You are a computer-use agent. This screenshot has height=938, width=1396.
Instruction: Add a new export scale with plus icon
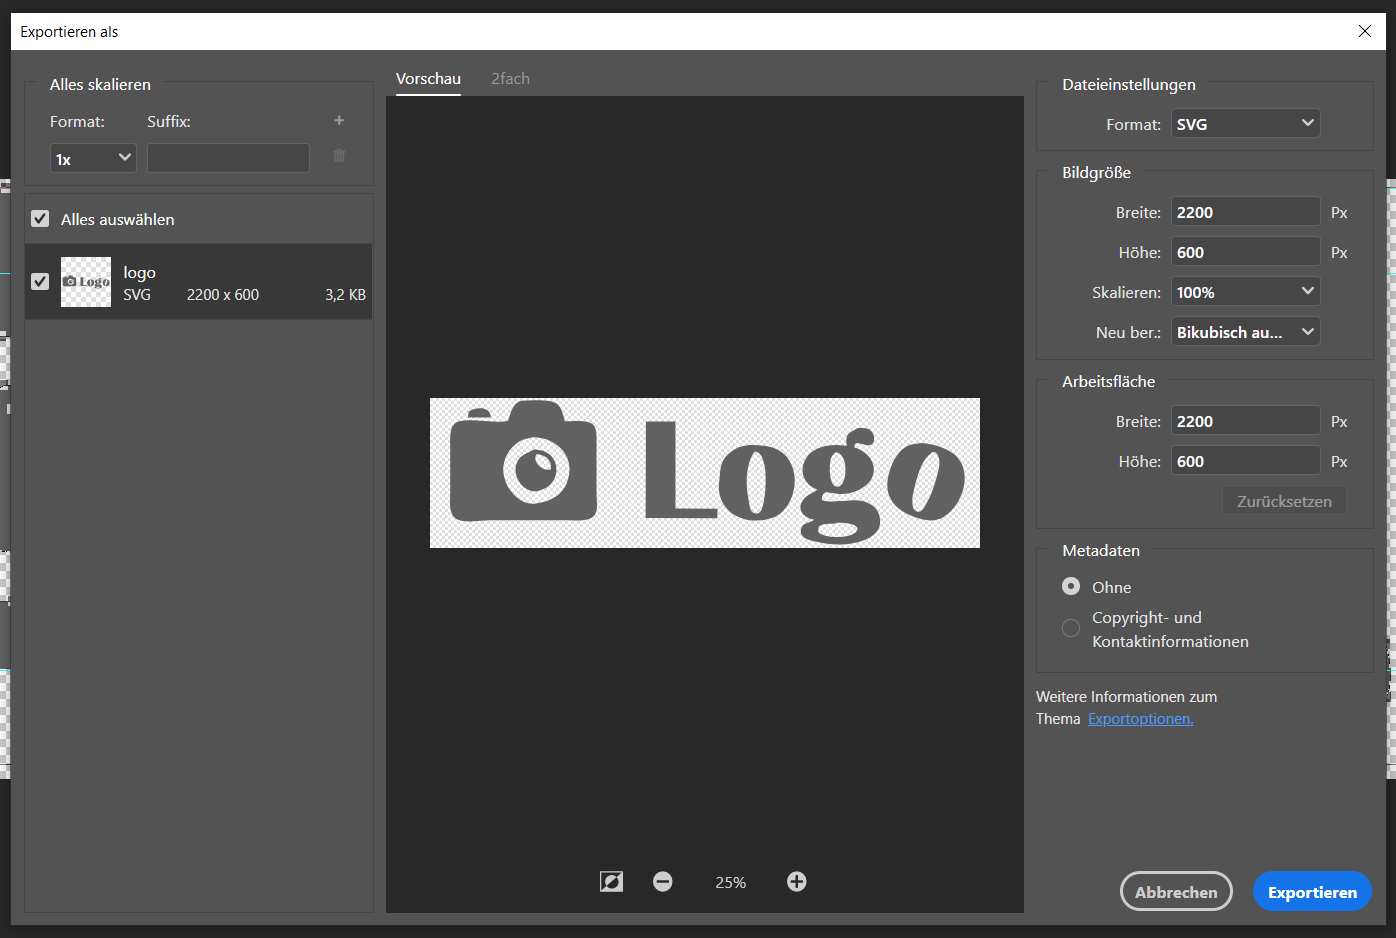coord(339,120)
